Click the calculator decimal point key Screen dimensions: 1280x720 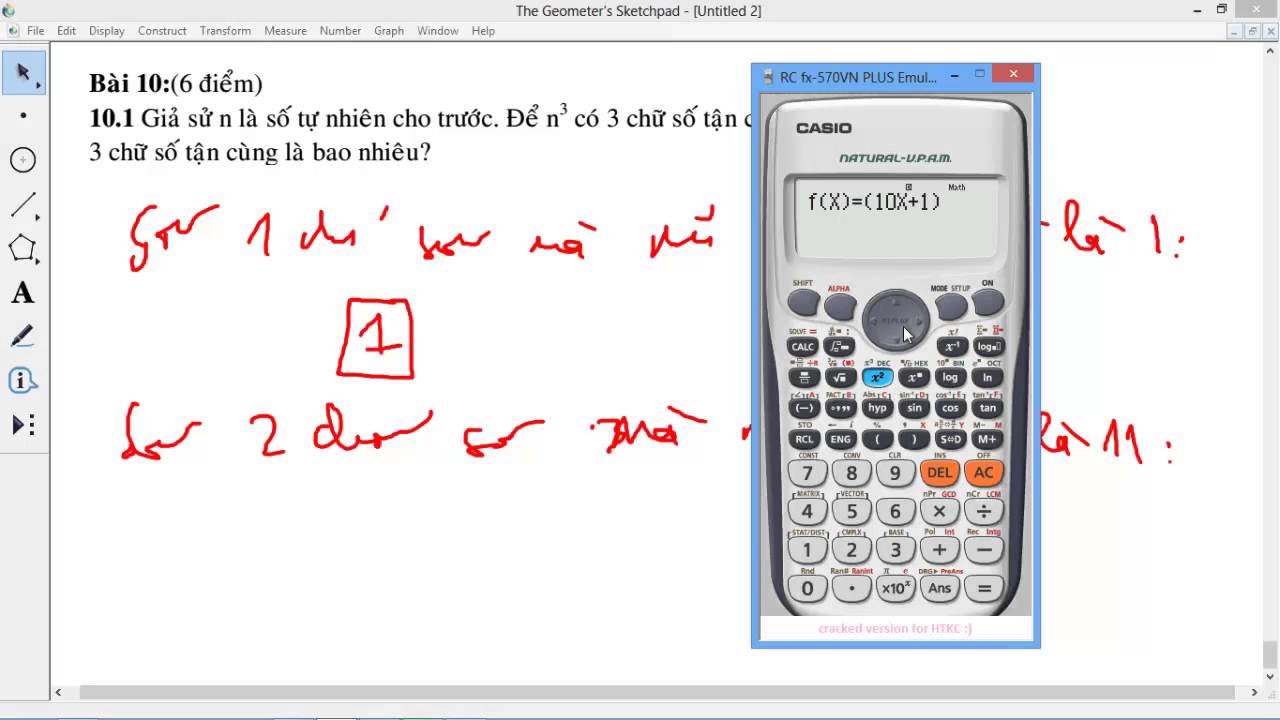852,588
